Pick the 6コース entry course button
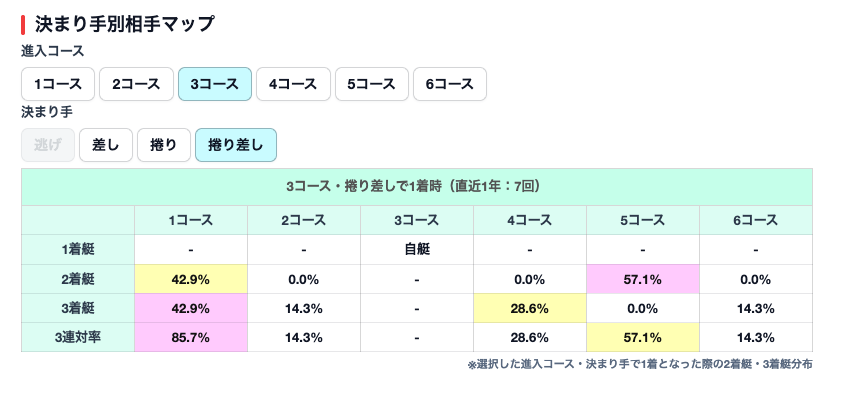Viewport: 849px width, 393px height. pos(450,84)
